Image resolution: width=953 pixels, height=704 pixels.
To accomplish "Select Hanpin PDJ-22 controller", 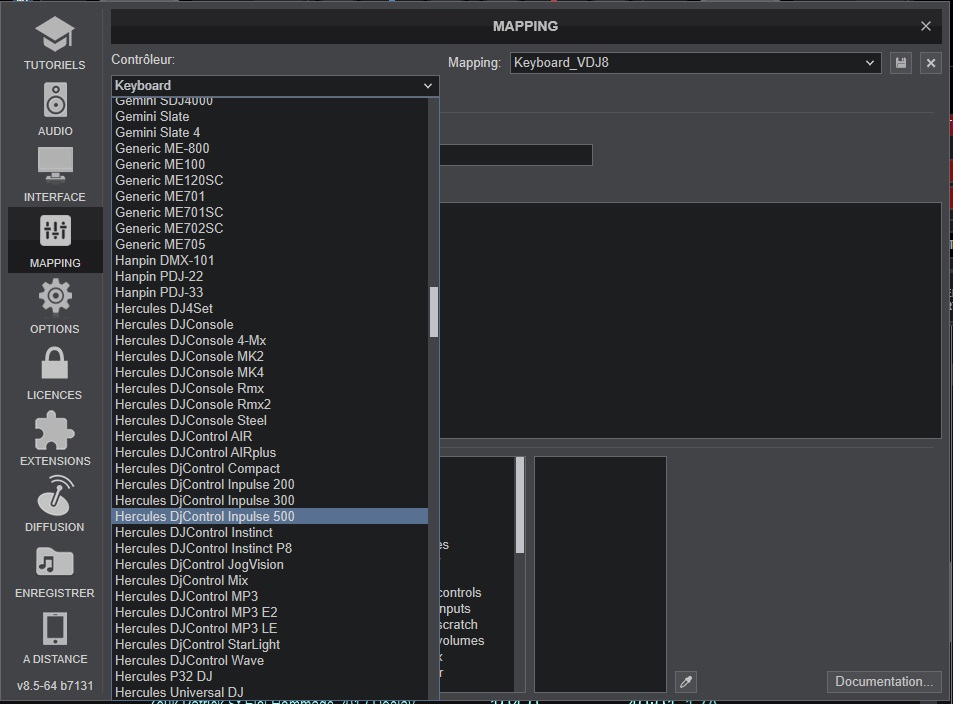I will point(270,276).
